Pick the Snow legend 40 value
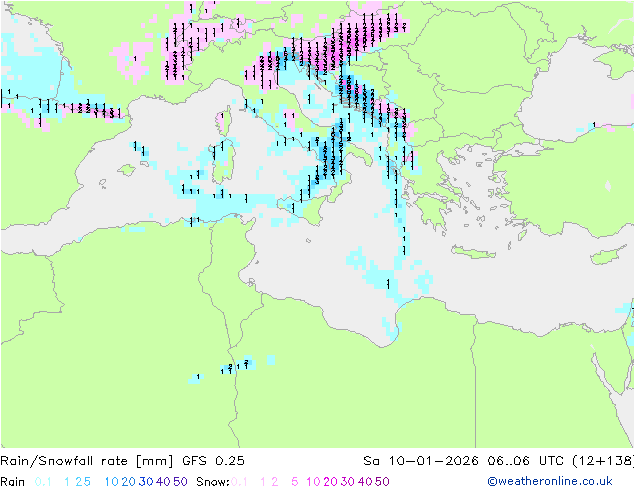 [x=365, y=482]
